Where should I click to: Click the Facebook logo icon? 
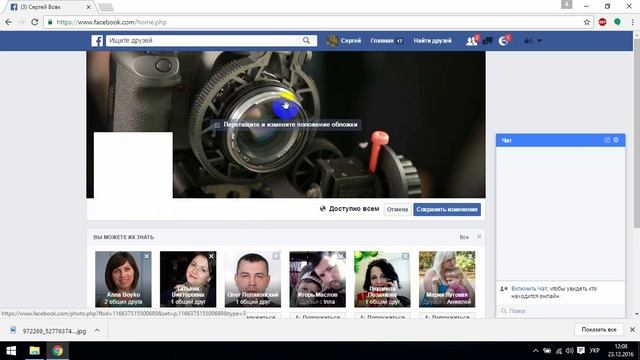tap(97, 41)
